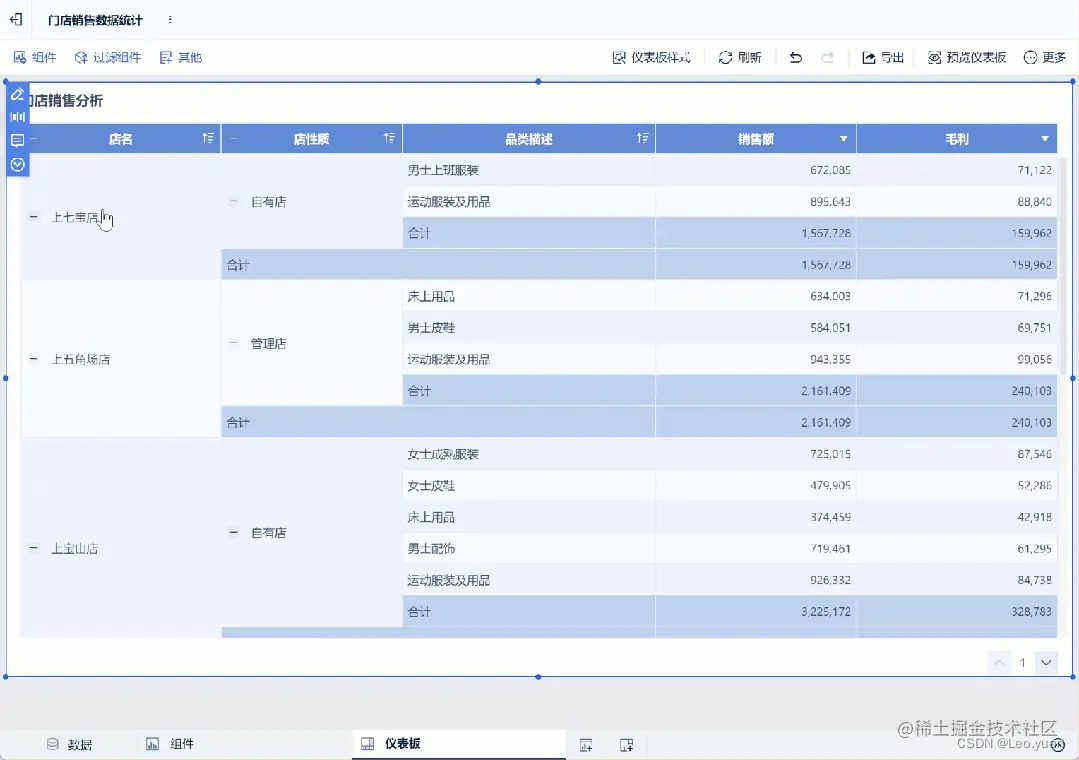Screen dimensions: 1079x760
Task: Select the pencil edit tool on left sidebar
Action: pyautogui.click(x=17, y=94)
